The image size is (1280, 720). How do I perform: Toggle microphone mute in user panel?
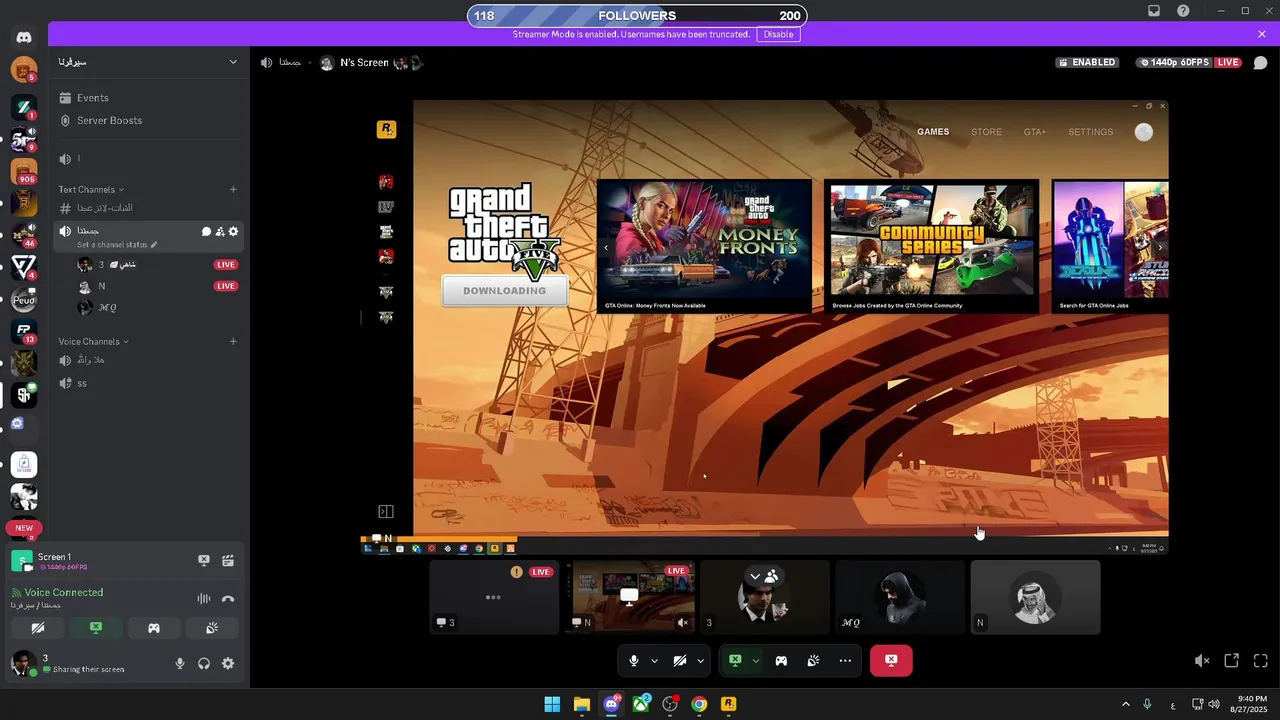[x=180, y=663]
